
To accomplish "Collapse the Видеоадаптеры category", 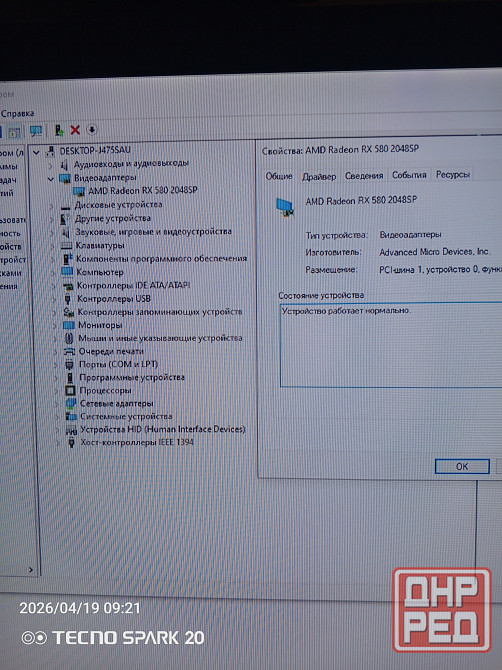I will point(51,179).
